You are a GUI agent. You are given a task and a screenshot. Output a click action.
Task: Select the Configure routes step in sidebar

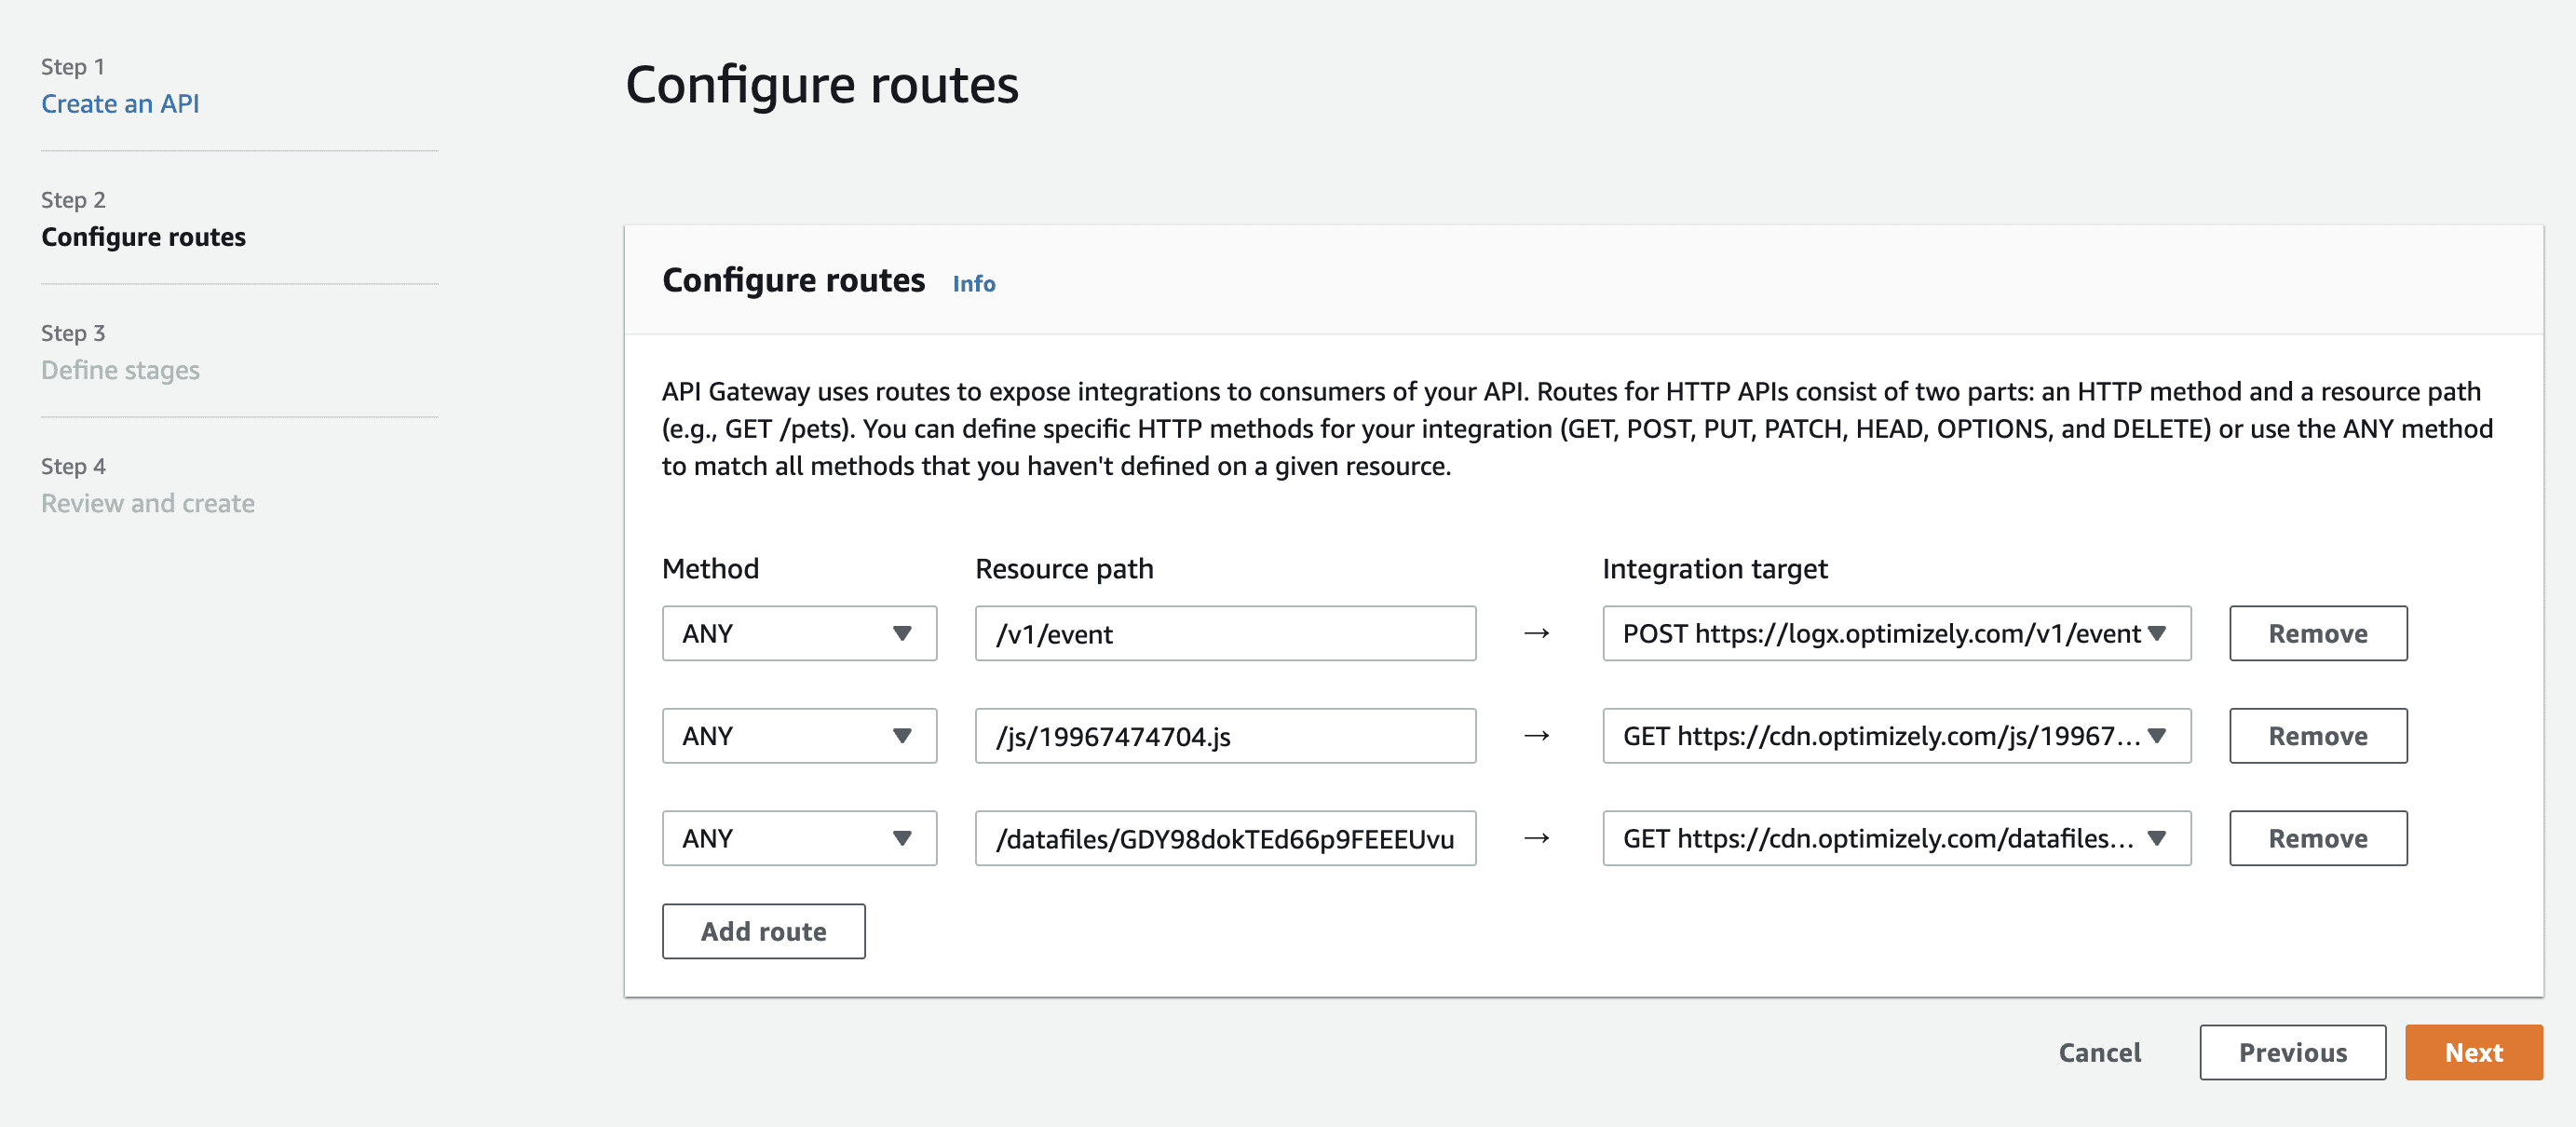[x=143, y=237]
